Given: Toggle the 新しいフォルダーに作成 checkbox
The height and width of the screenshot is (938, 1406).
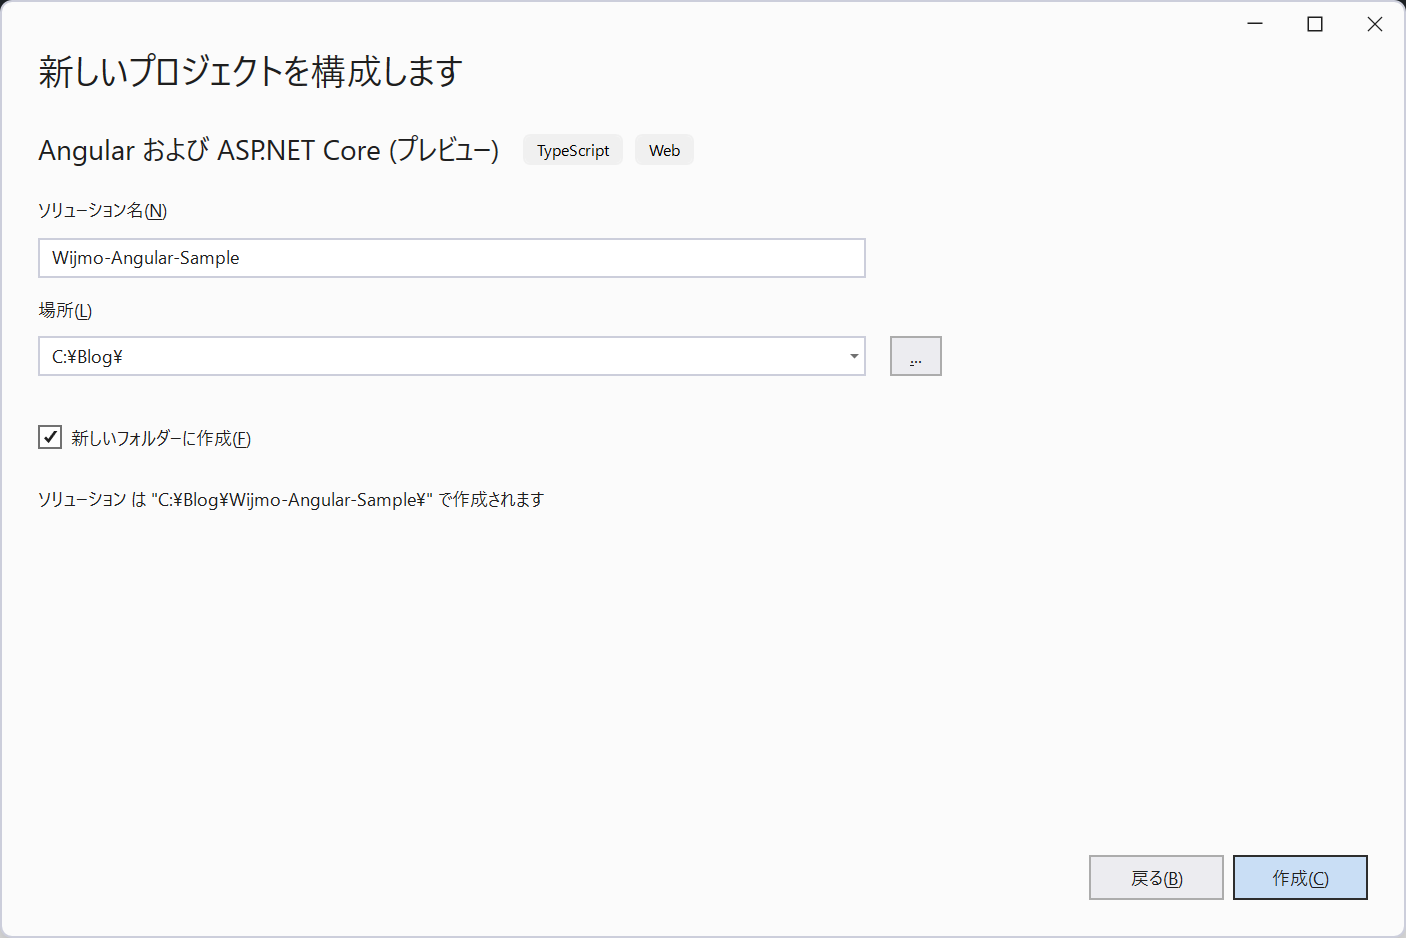Looking at the screenshot, I should coord(50,437).
